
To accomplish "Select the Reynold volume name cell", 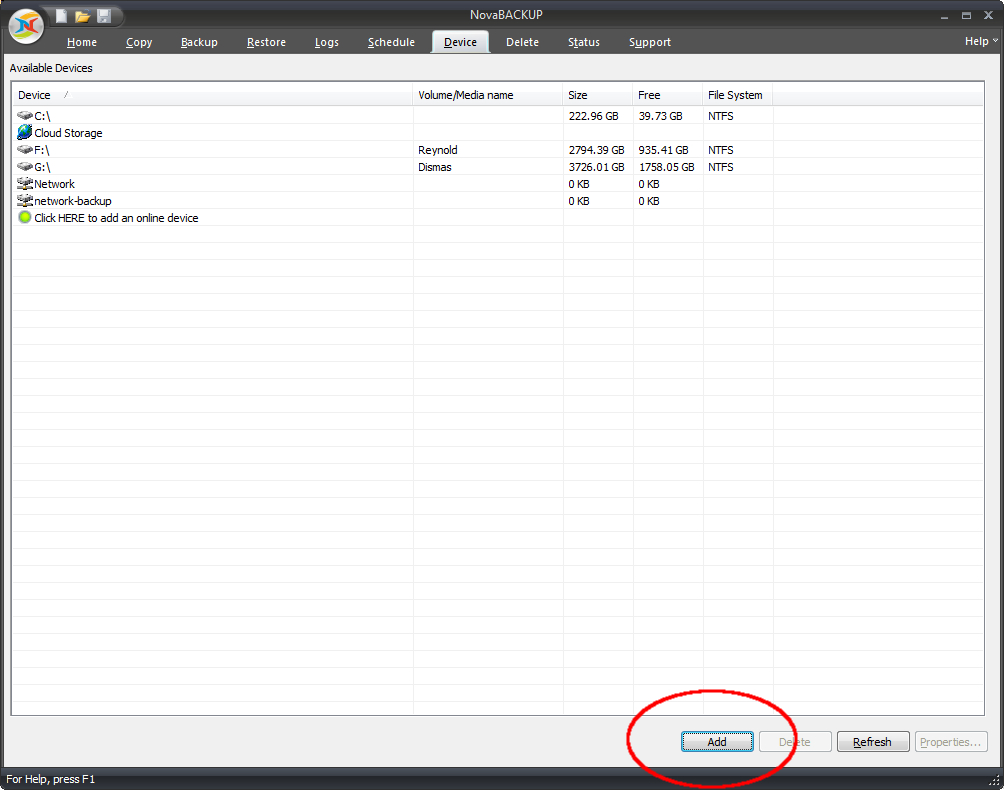I will 438,150.
